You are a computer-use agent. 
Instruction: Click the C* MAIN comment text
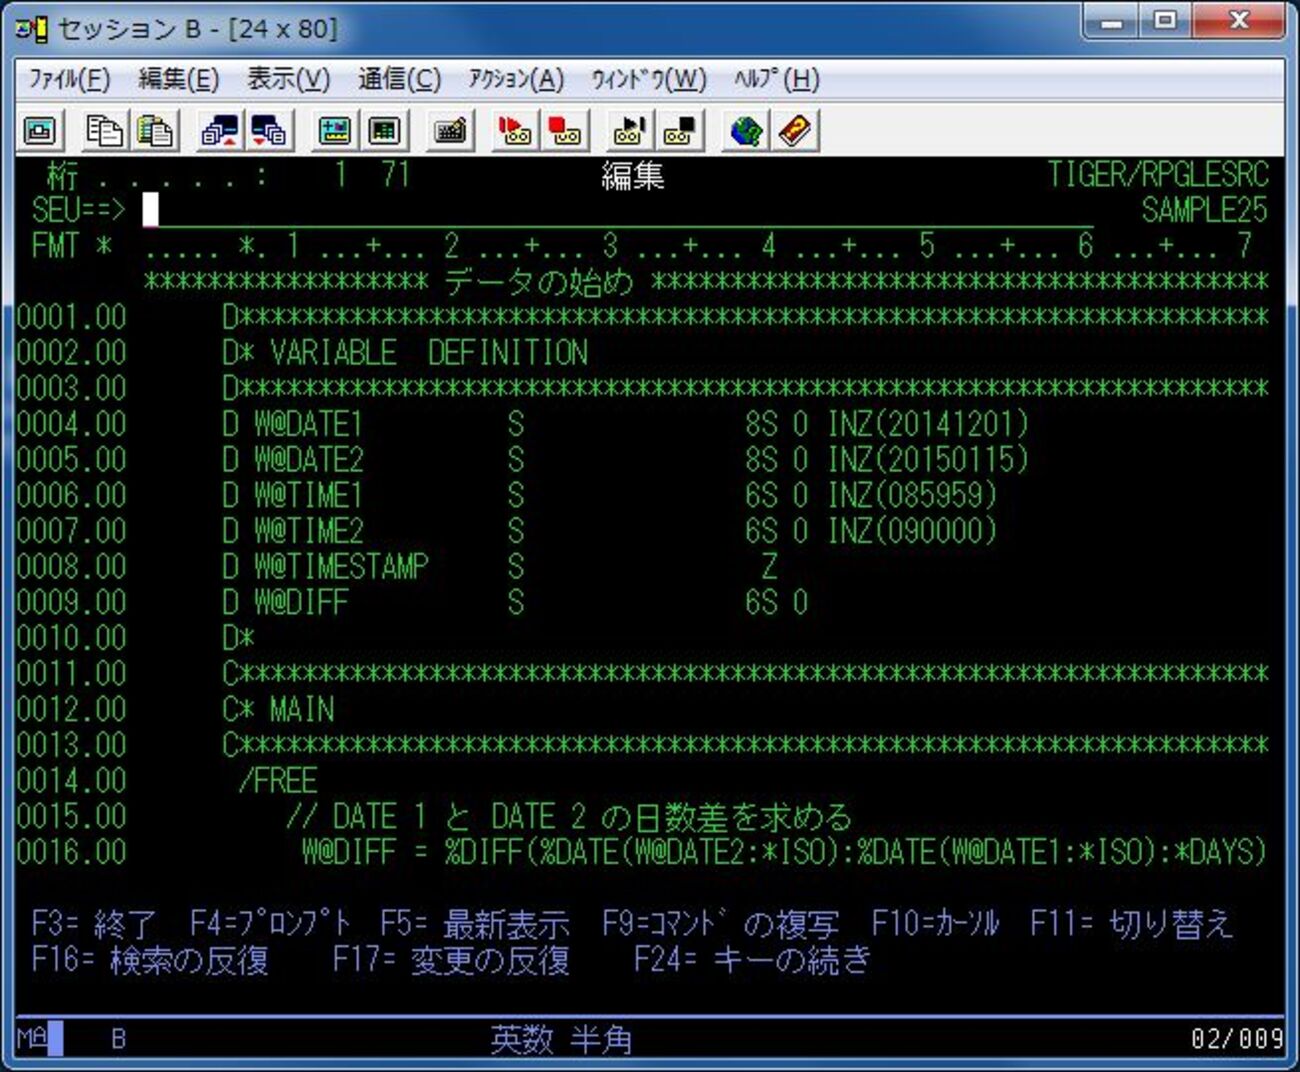pyautogui.click(x=278, y=710)
